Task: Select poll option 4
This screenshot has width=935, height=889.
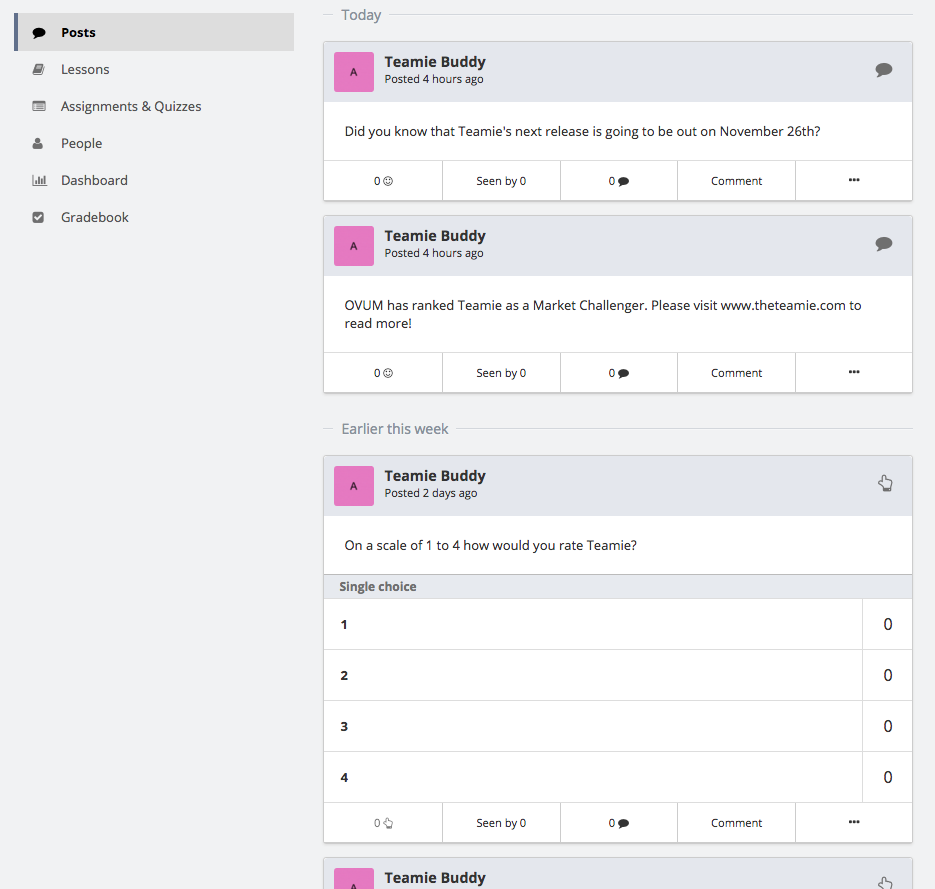Action: [x=593, y=777]
